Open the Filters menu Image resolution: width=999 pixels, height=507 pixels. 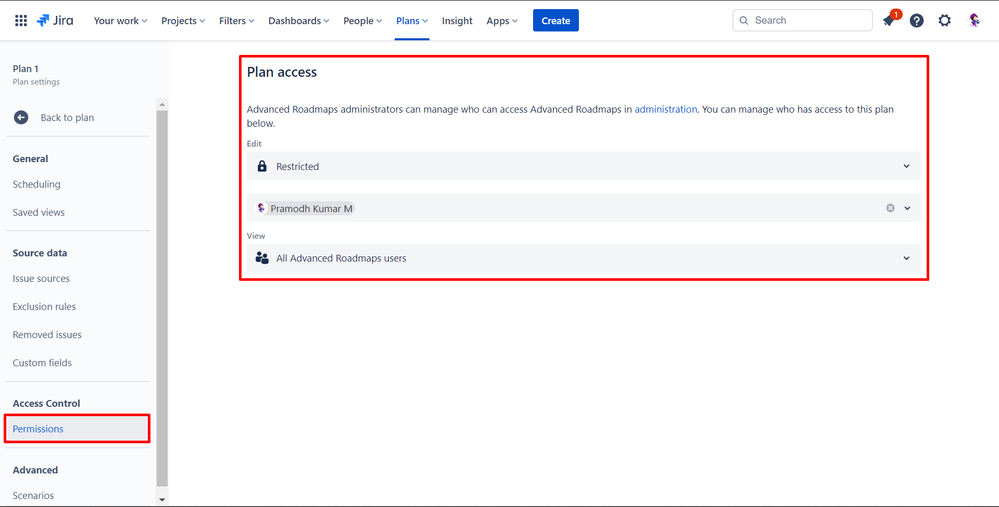pos(236,20)
